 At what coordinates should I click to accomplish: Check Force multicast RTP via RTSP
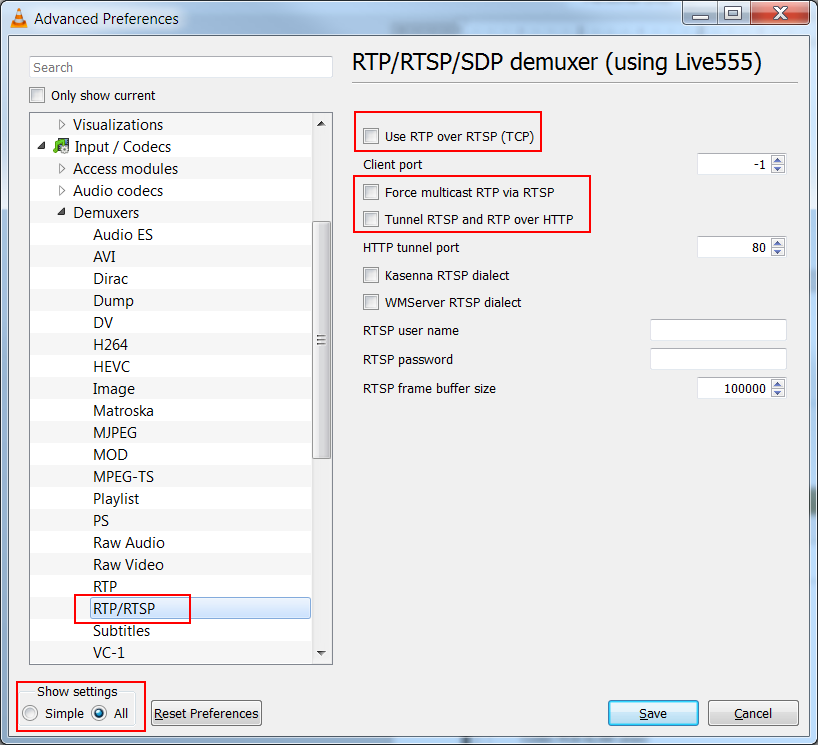pyautogui.click(x=371, y=192)
